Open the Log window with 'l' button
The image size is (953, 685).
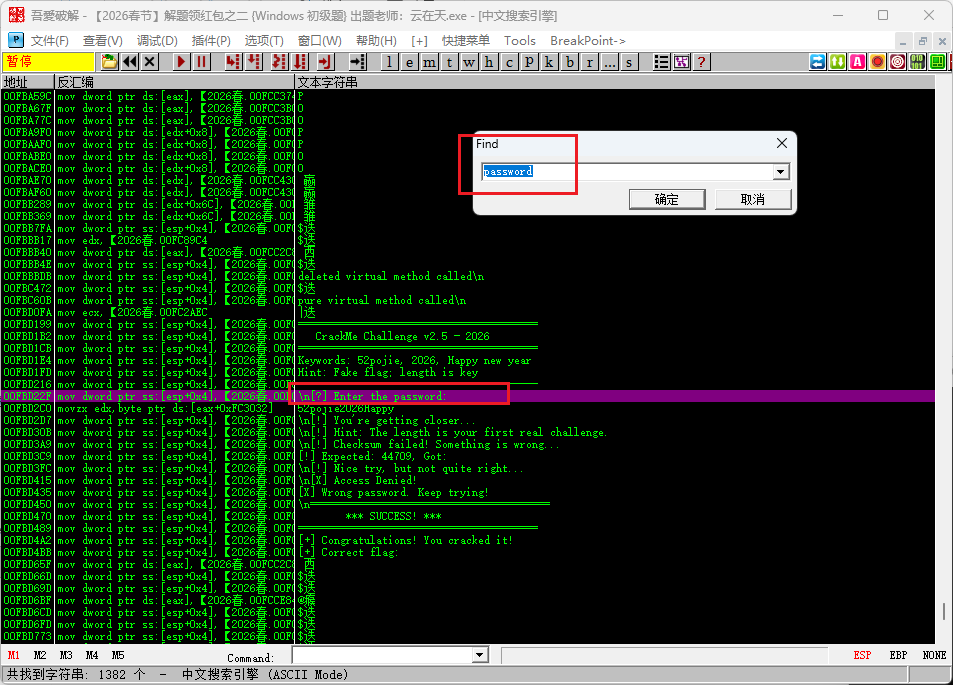[x=390, y=62]
